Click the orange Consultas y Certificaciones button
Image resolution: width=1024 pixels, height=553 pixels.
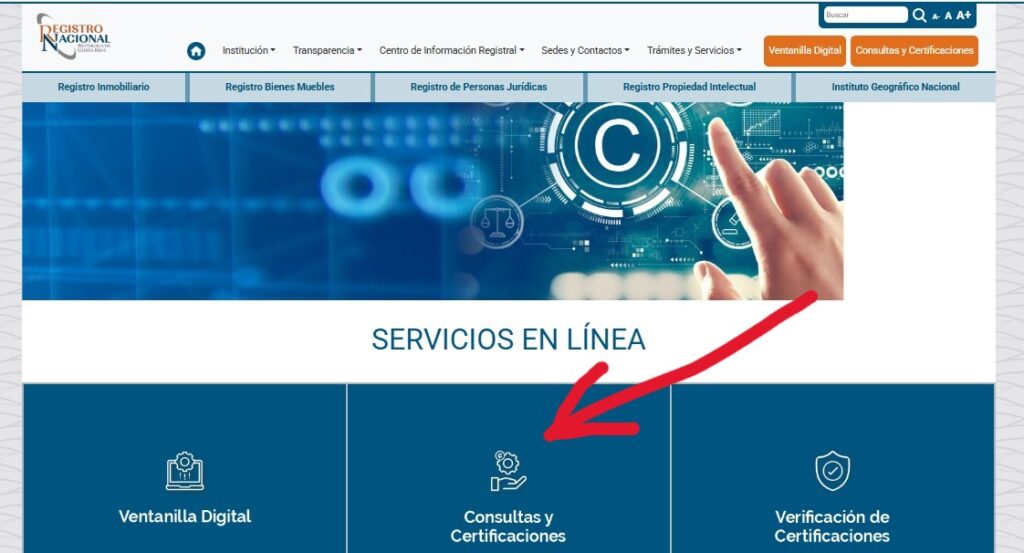click(x=914, y=50)
